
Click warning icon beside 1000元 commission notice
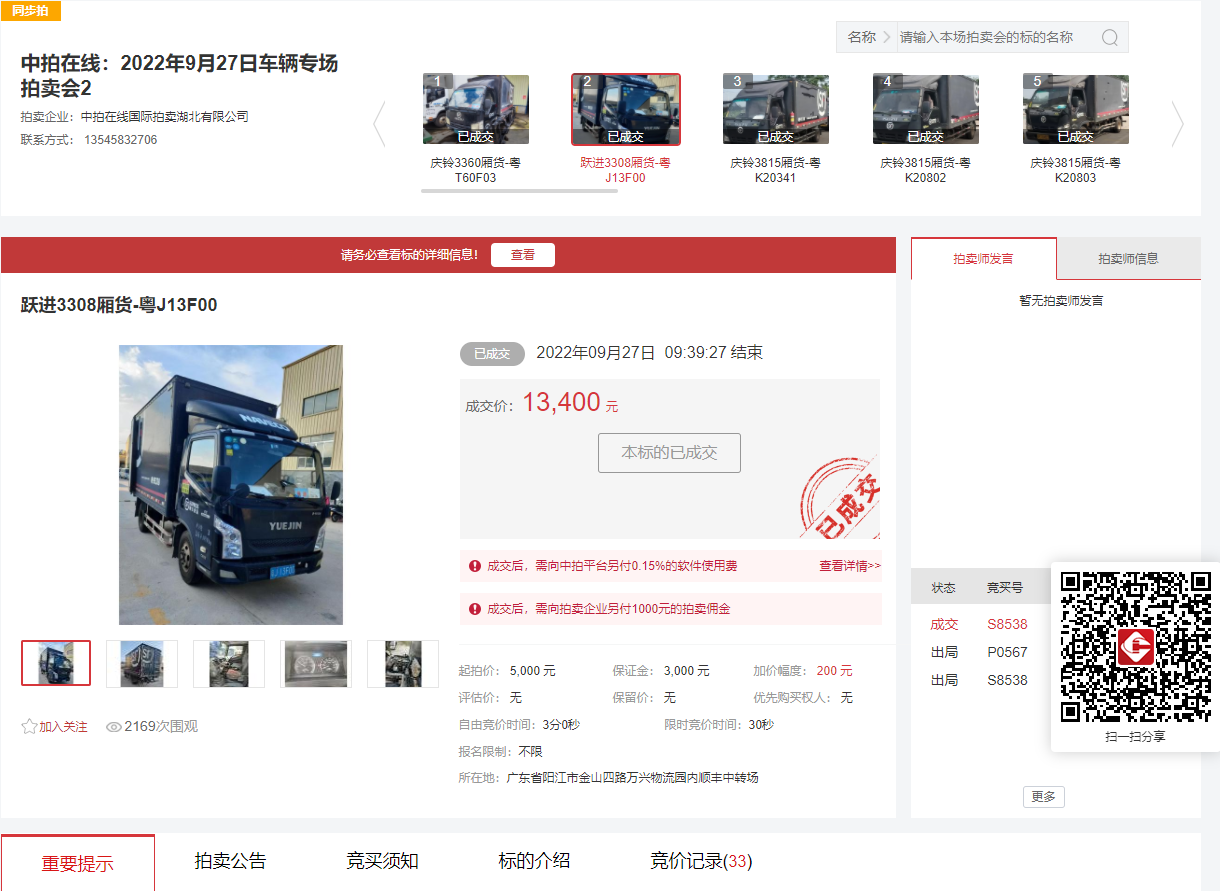(474, 608)
